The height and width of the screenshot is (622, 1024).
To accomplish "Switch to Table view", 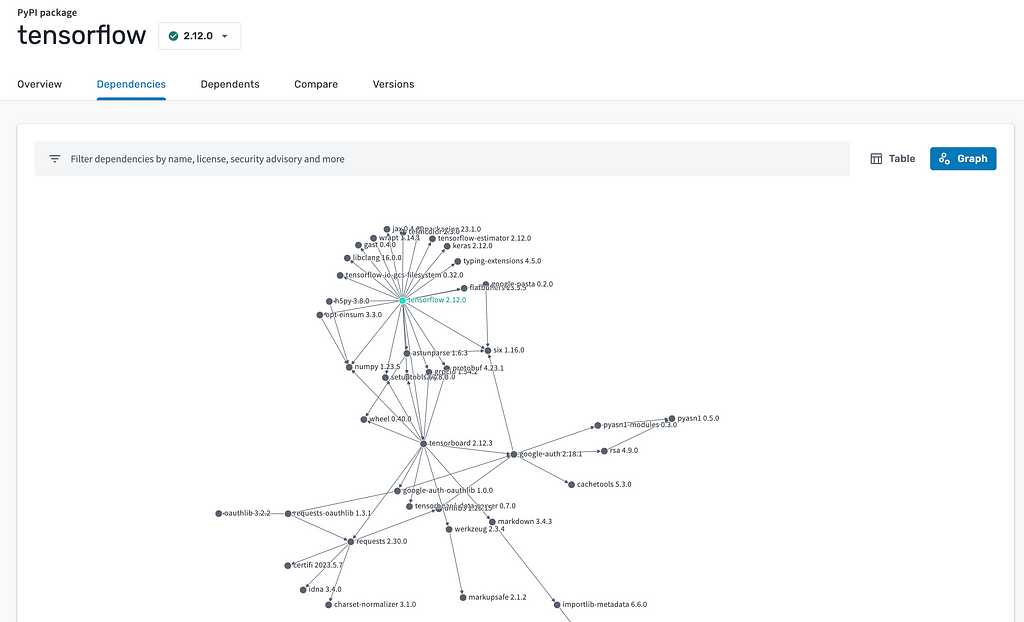I will point(893,159).
